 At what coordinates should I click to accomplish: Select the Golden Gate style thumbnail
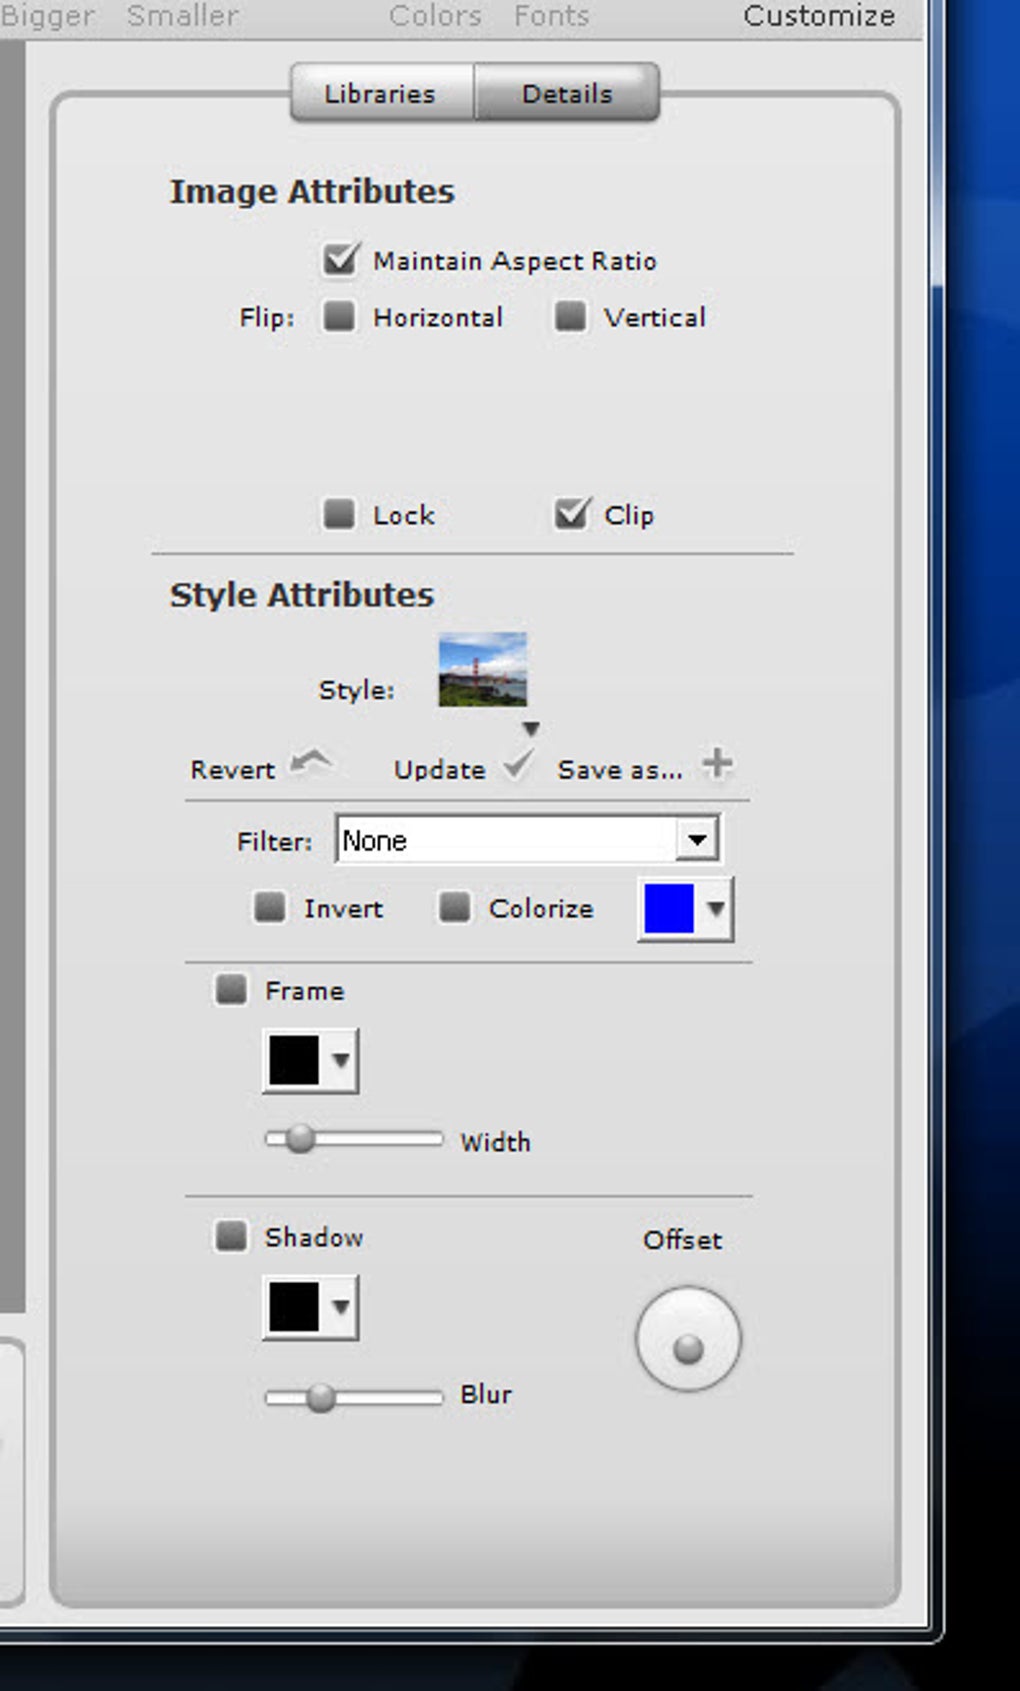pos(482,670)
